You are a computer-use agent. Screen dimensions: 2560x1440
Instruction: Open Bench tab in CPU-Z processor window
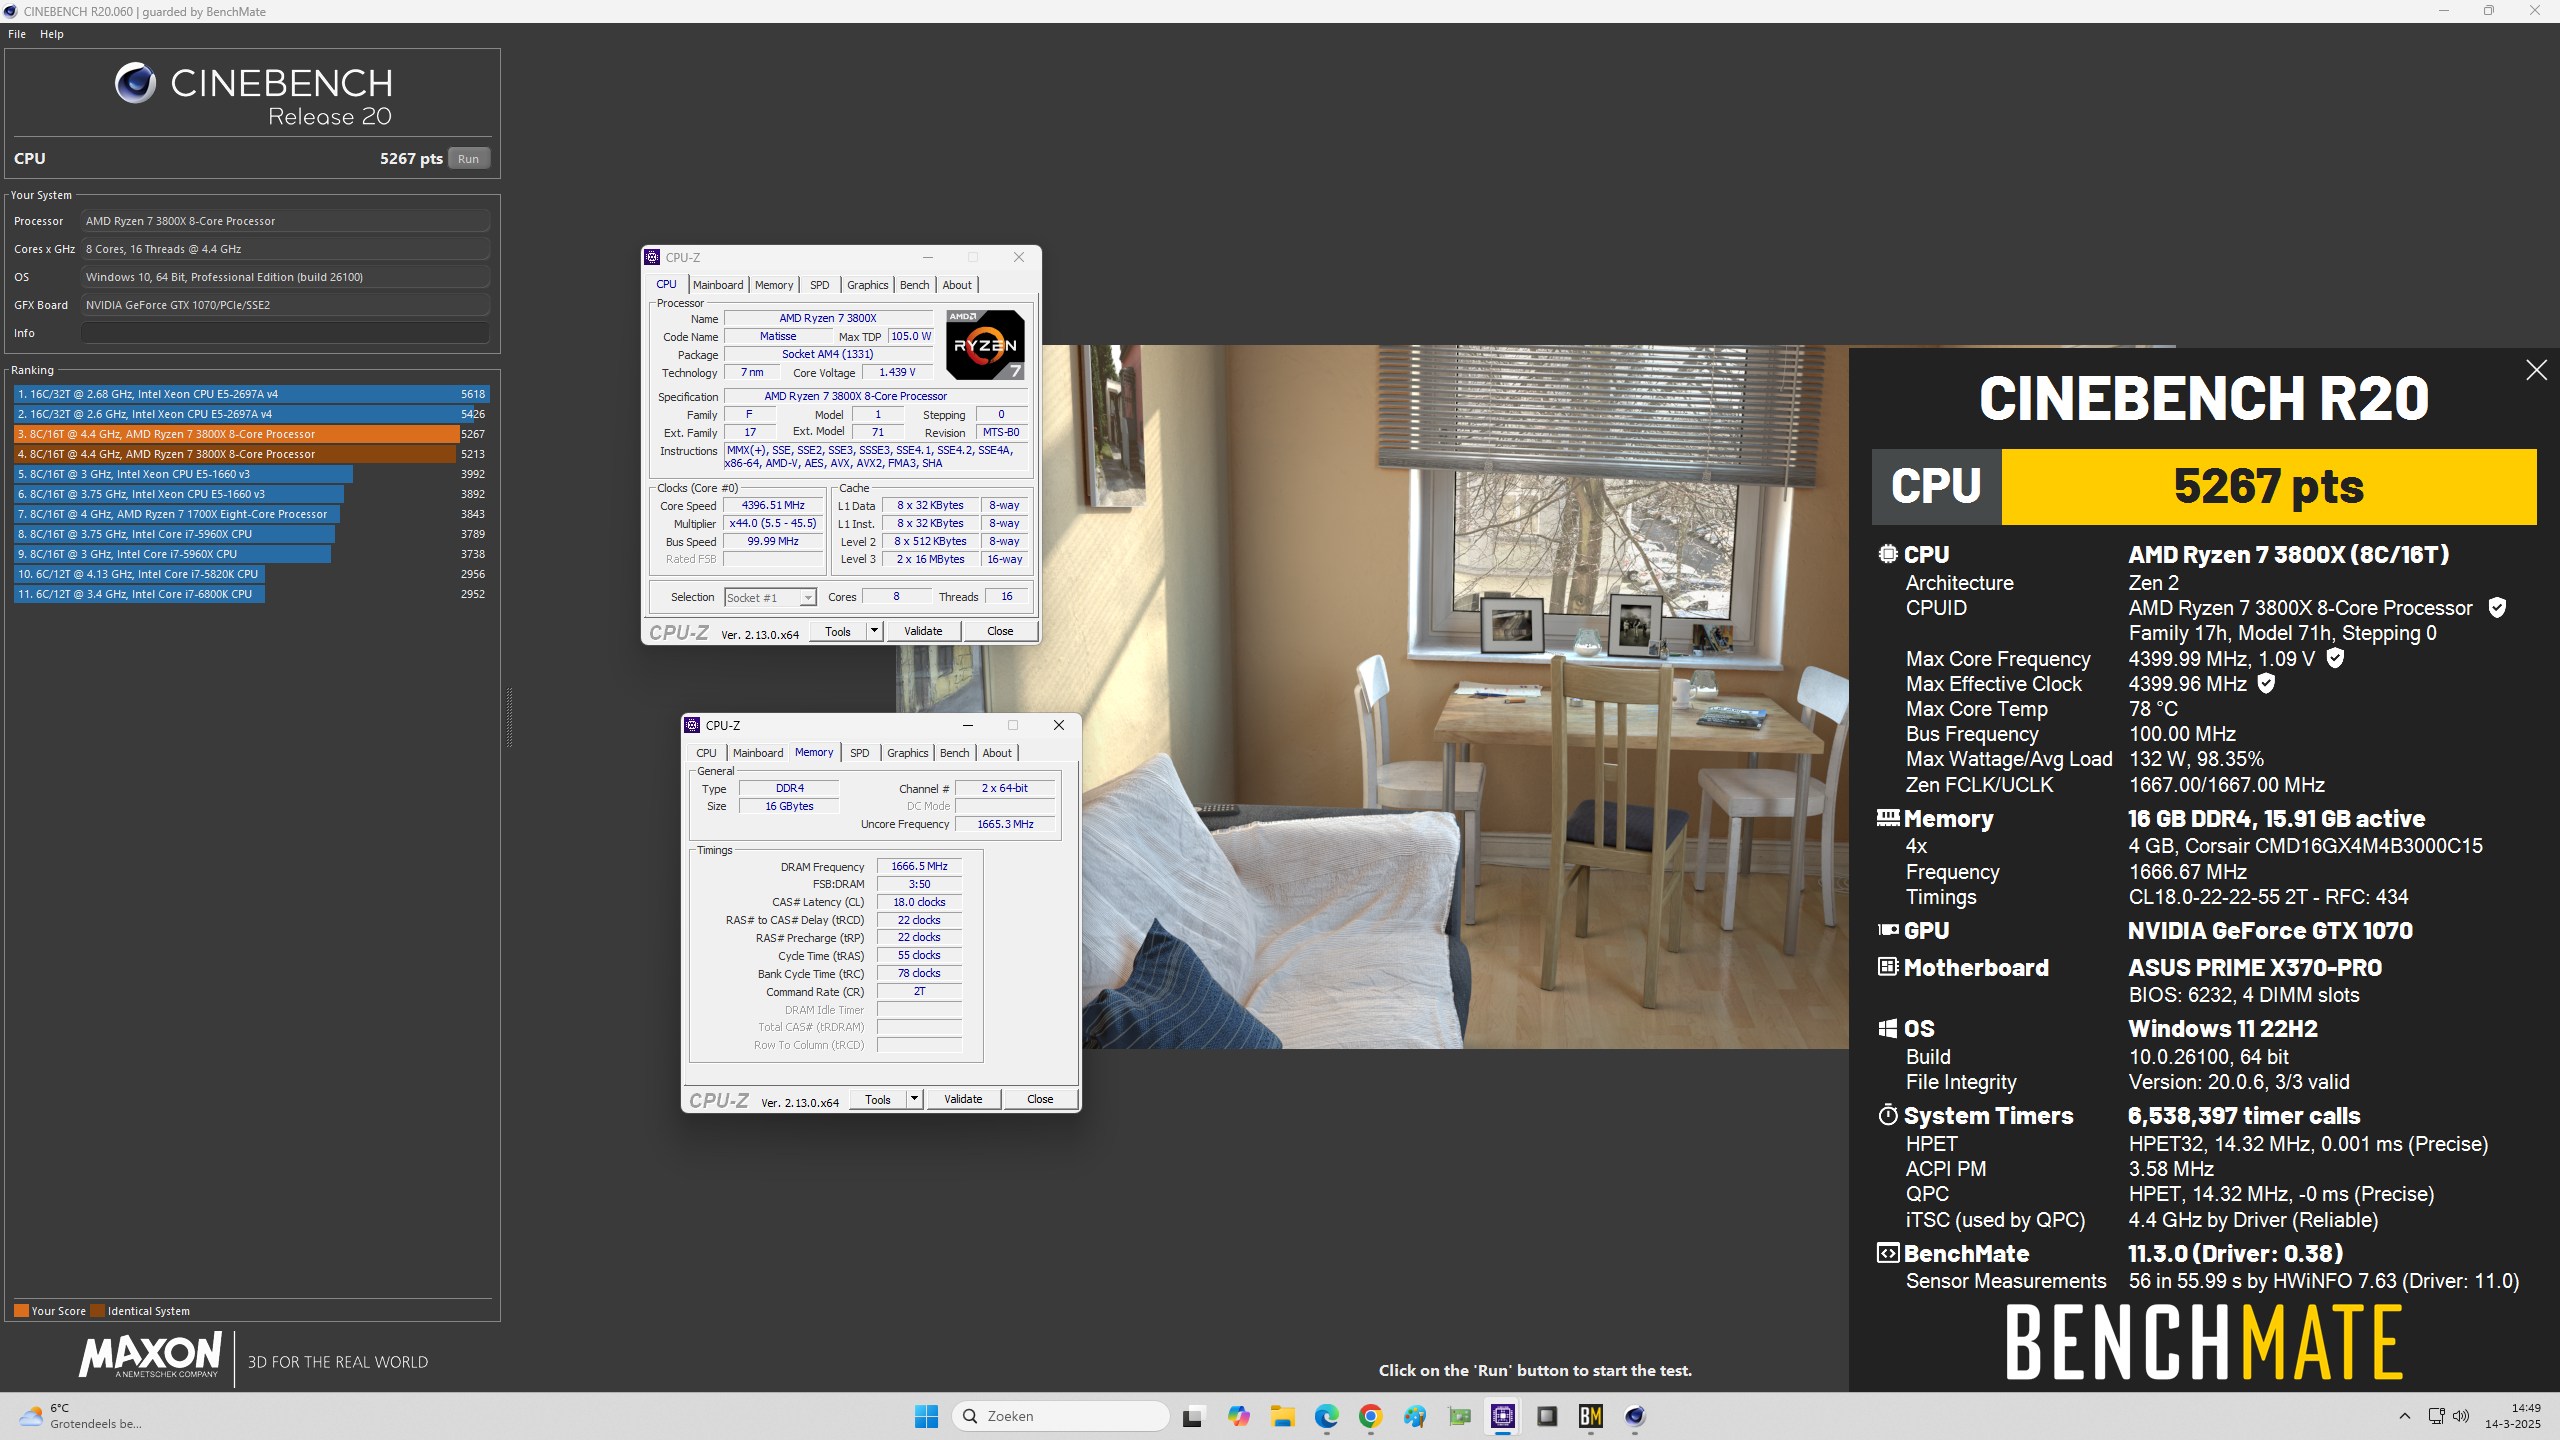click(914, 285)
